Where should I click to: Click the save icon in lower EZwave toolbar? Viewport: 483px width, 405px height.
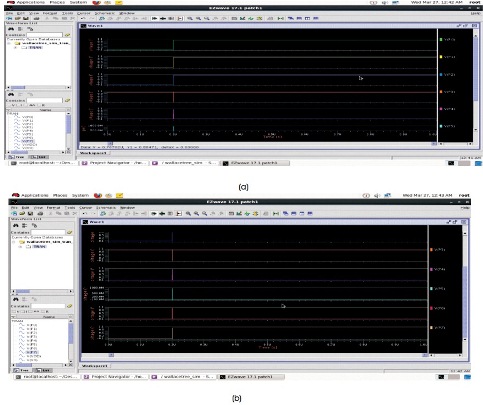[30, 214]
